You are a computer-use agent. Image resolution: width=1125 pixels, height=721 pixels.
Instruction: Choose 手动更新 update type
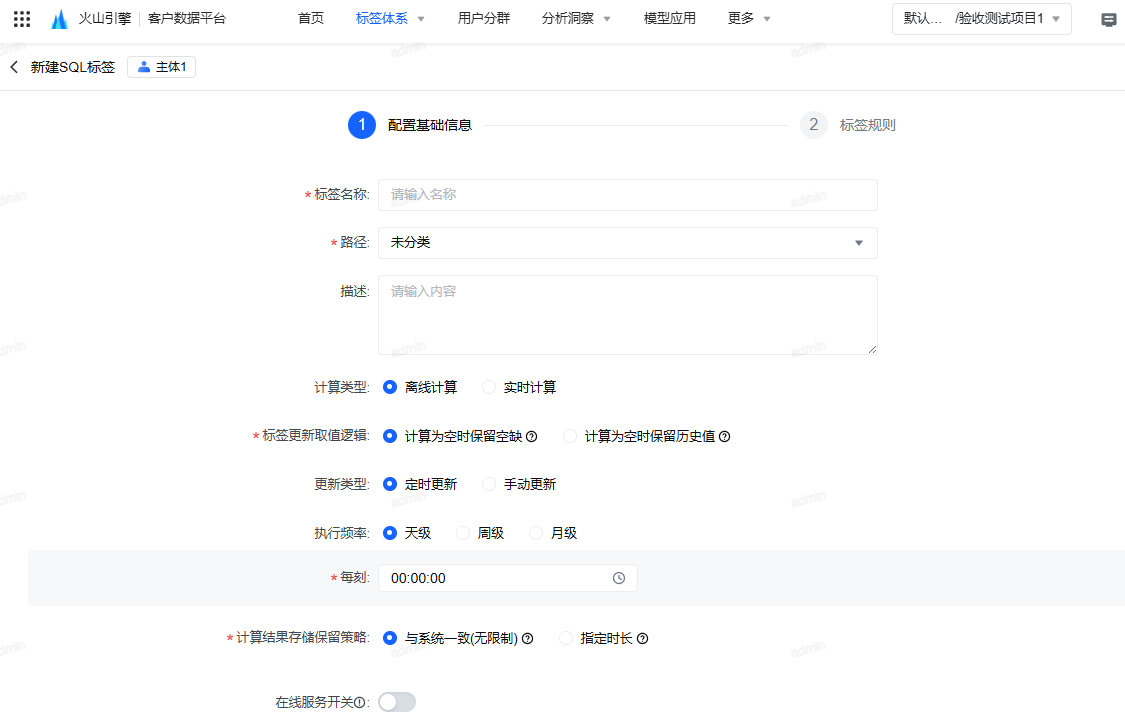click(x=489, y=484)
